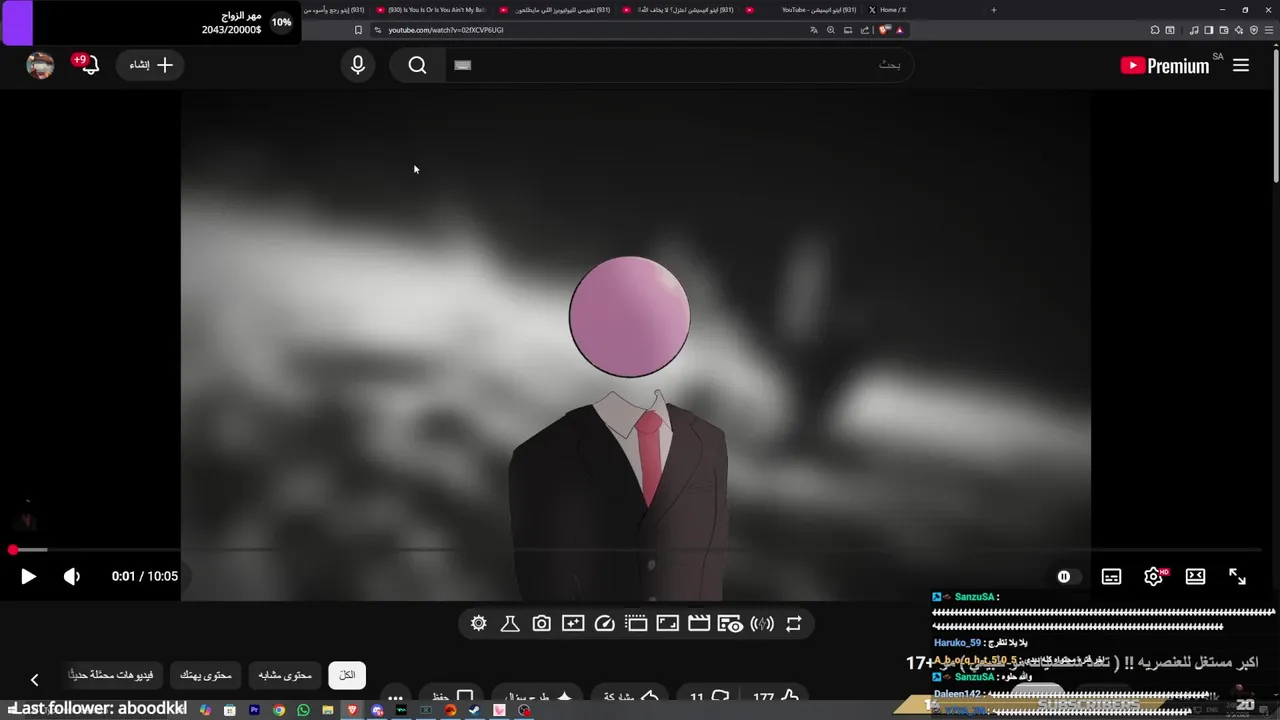1280x720 pixels.
Task: Click the search magnifier button
Action: click(x=417, y=65)
